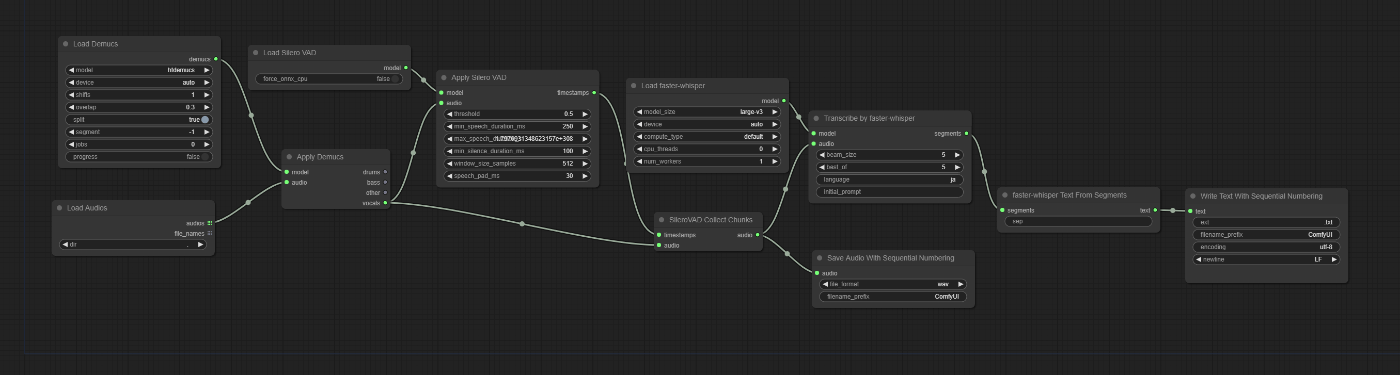The height and width of the screenshot is (375, 1400).
Task: Collapse the SileroVAD Collect Chunks node via its title dot
Action: tap(662, 220)
